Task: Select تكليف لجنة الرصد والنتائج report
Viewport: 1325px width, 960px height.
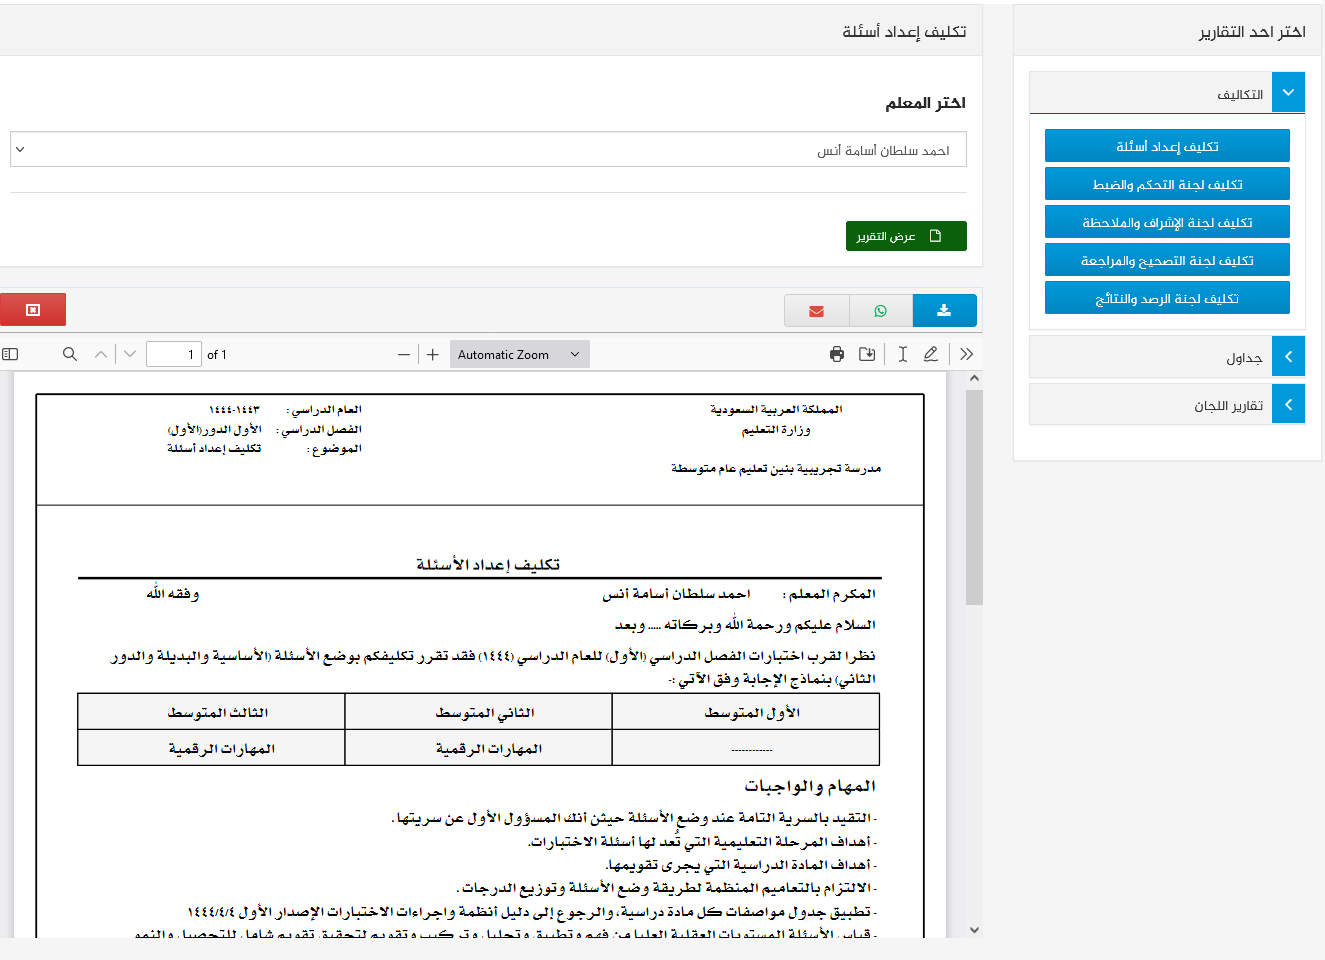Action: coord(1167,298)
